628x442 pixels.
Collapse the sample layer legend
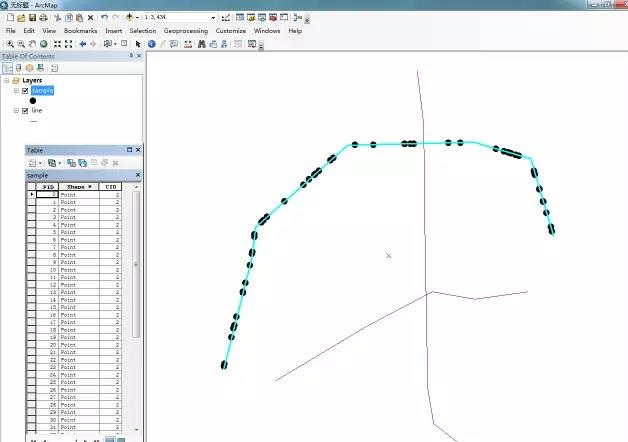pyautogui.click(x=16, y=91)
